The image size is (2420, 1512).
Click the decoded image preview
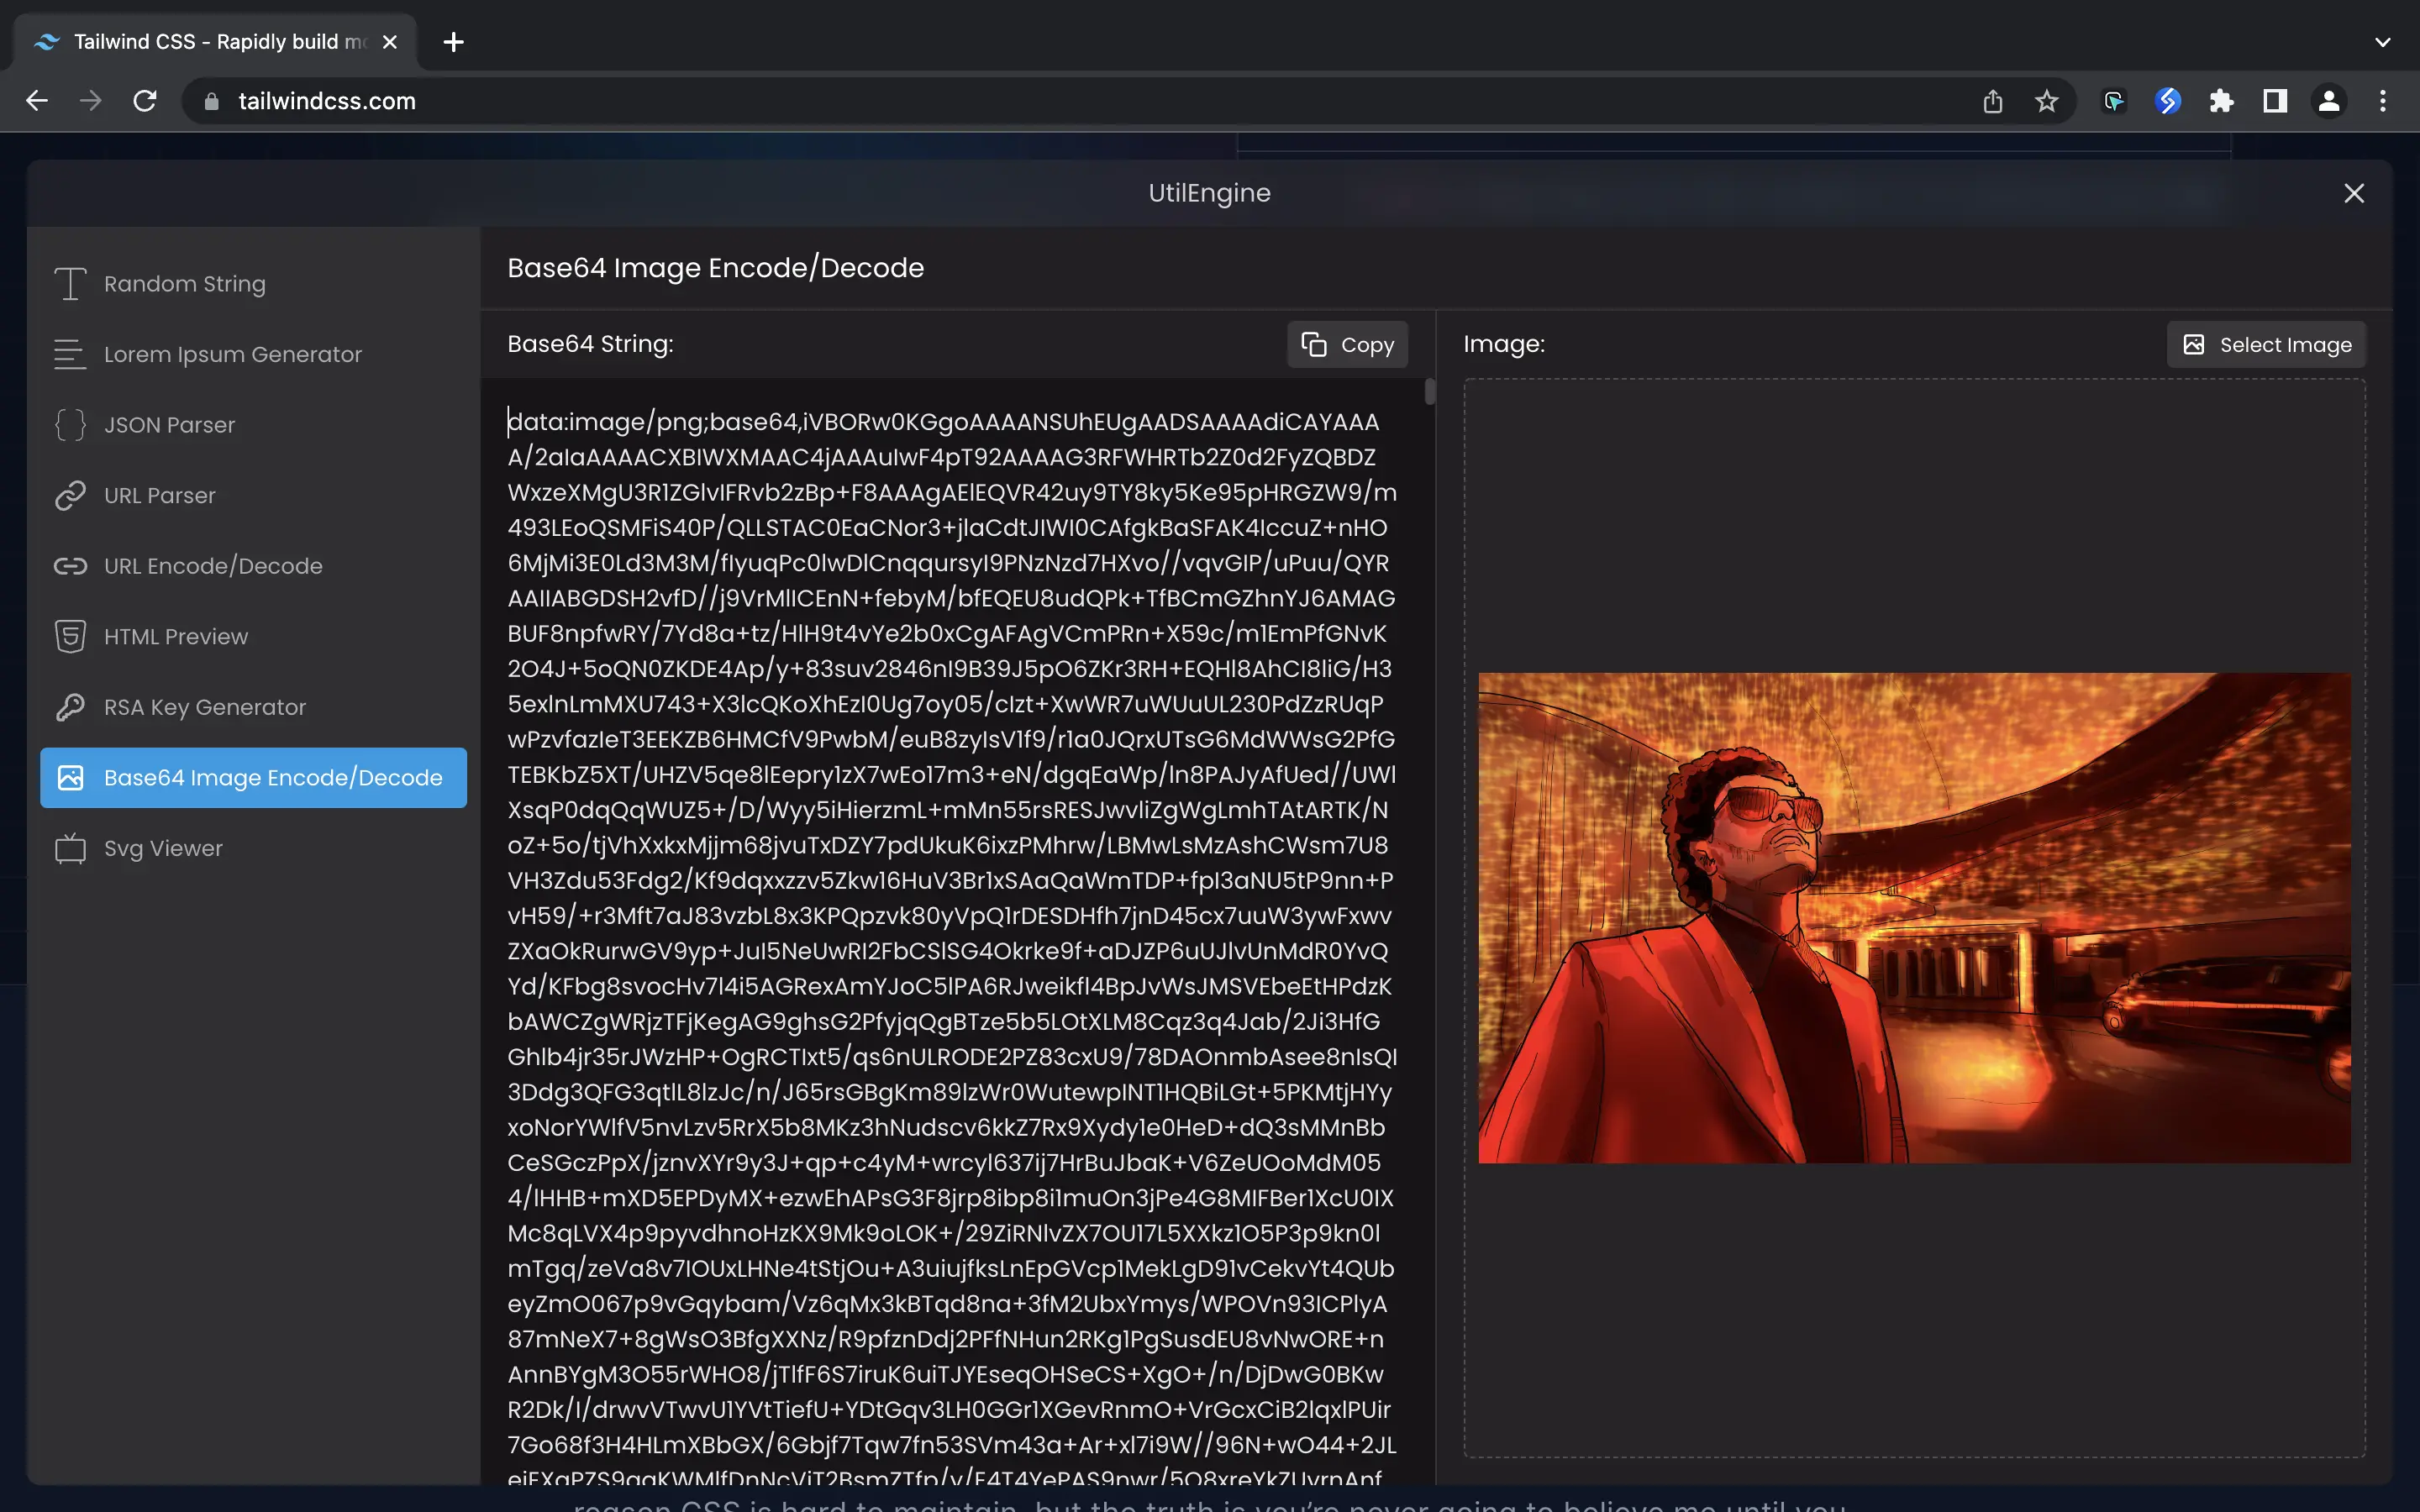1914,917
